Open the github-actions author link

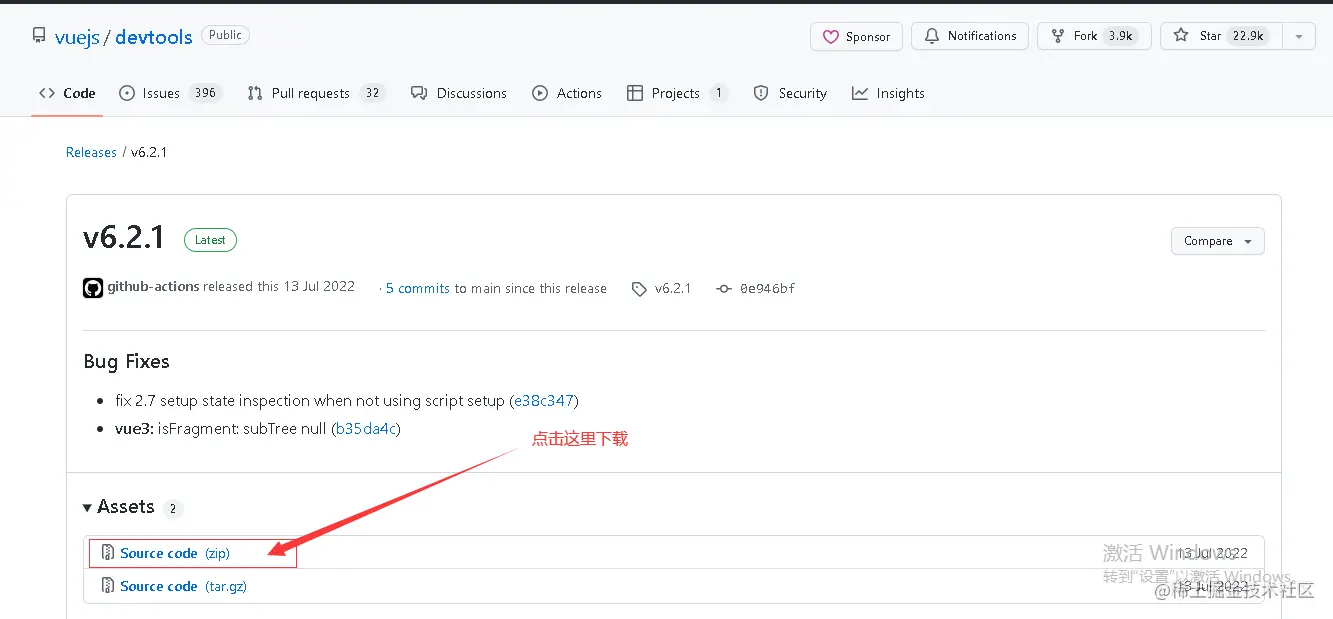pos(153,286)
